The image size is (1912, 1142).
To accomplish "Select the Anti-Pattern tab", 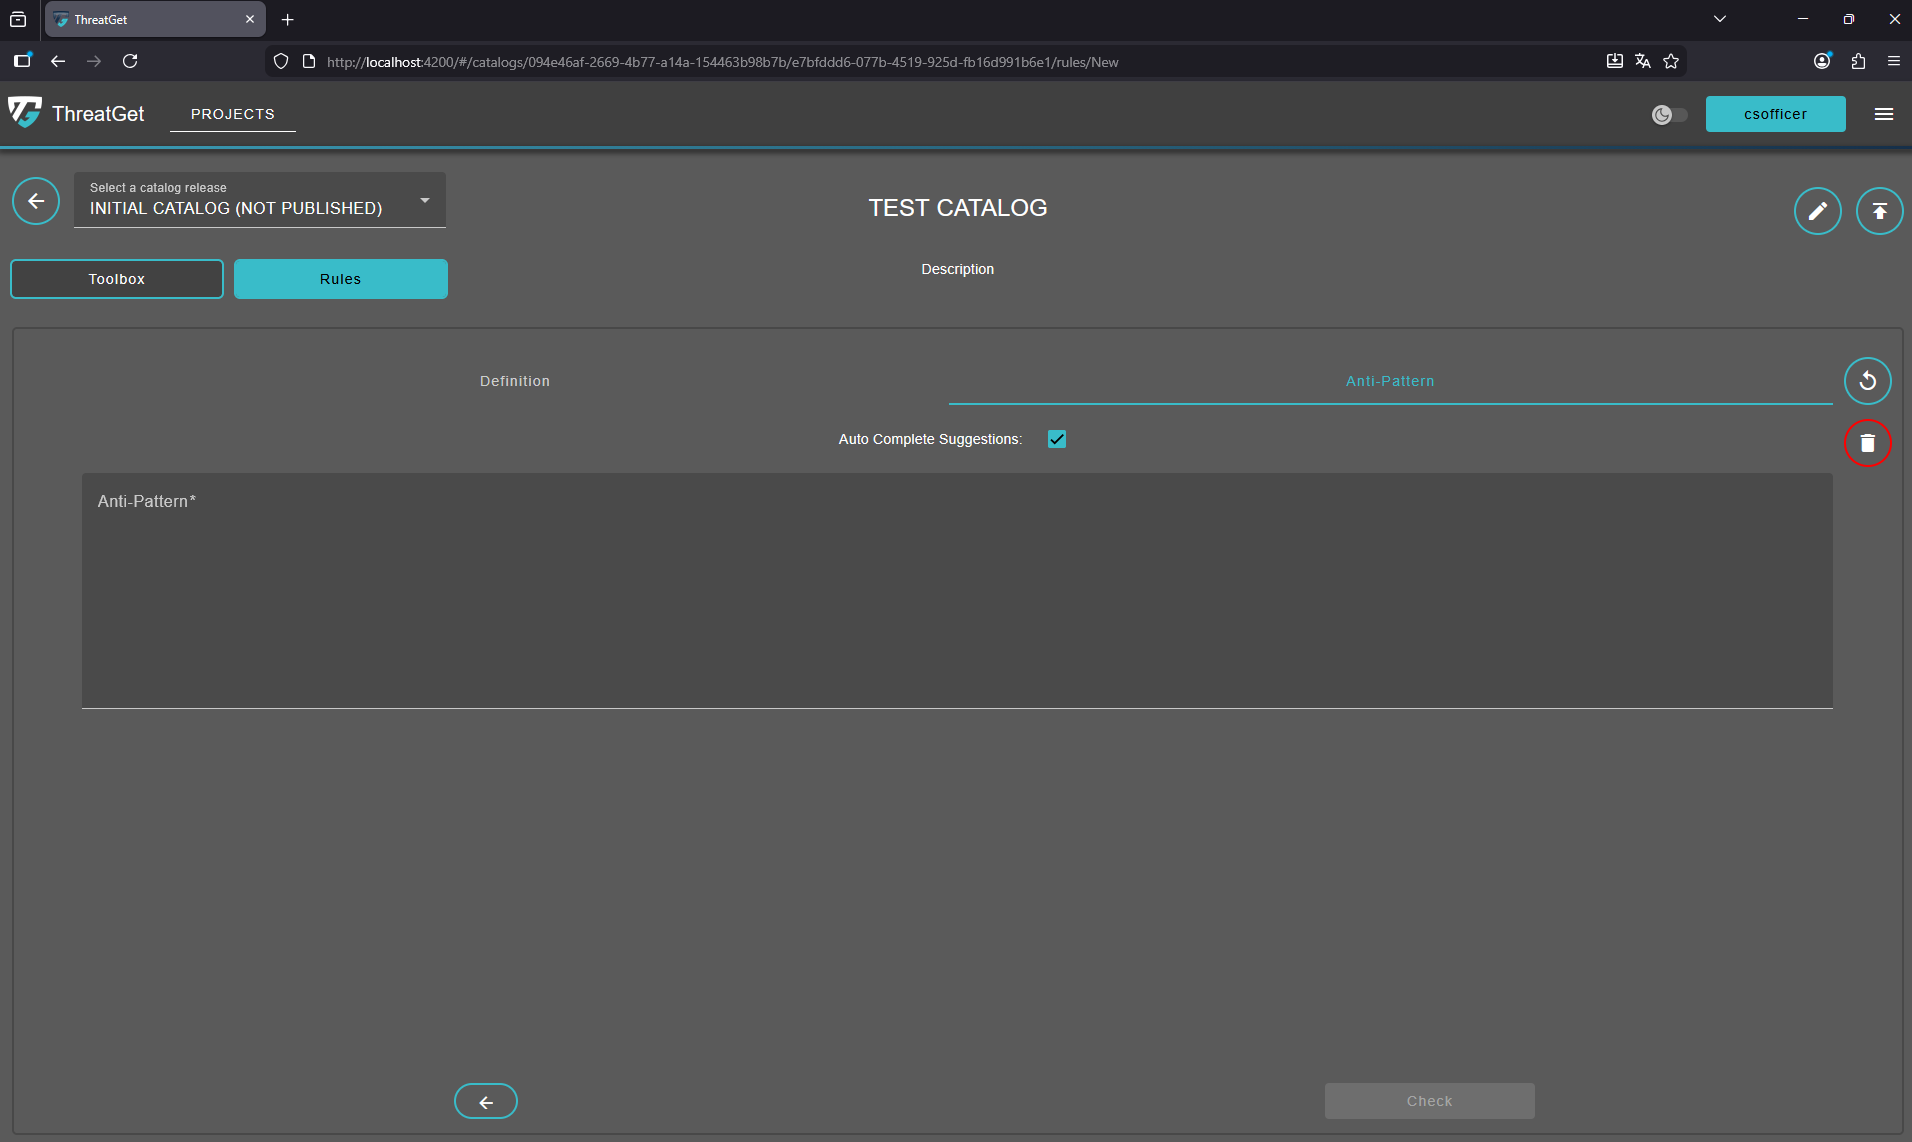I will coord(1389,381).
